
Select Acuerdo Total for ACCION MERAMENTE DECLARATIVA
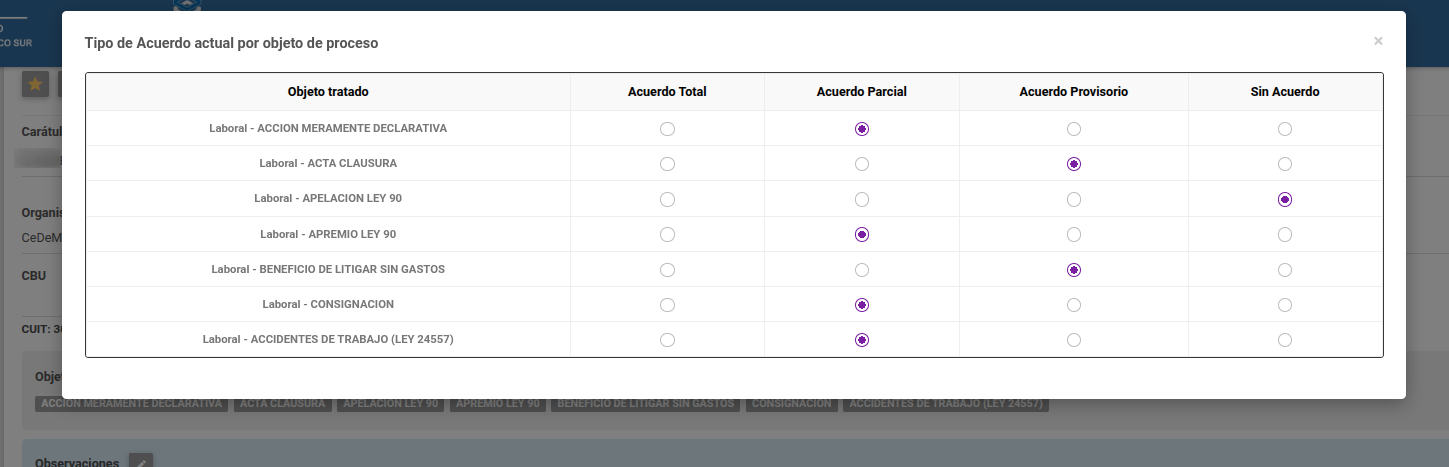tap(667, 129)
